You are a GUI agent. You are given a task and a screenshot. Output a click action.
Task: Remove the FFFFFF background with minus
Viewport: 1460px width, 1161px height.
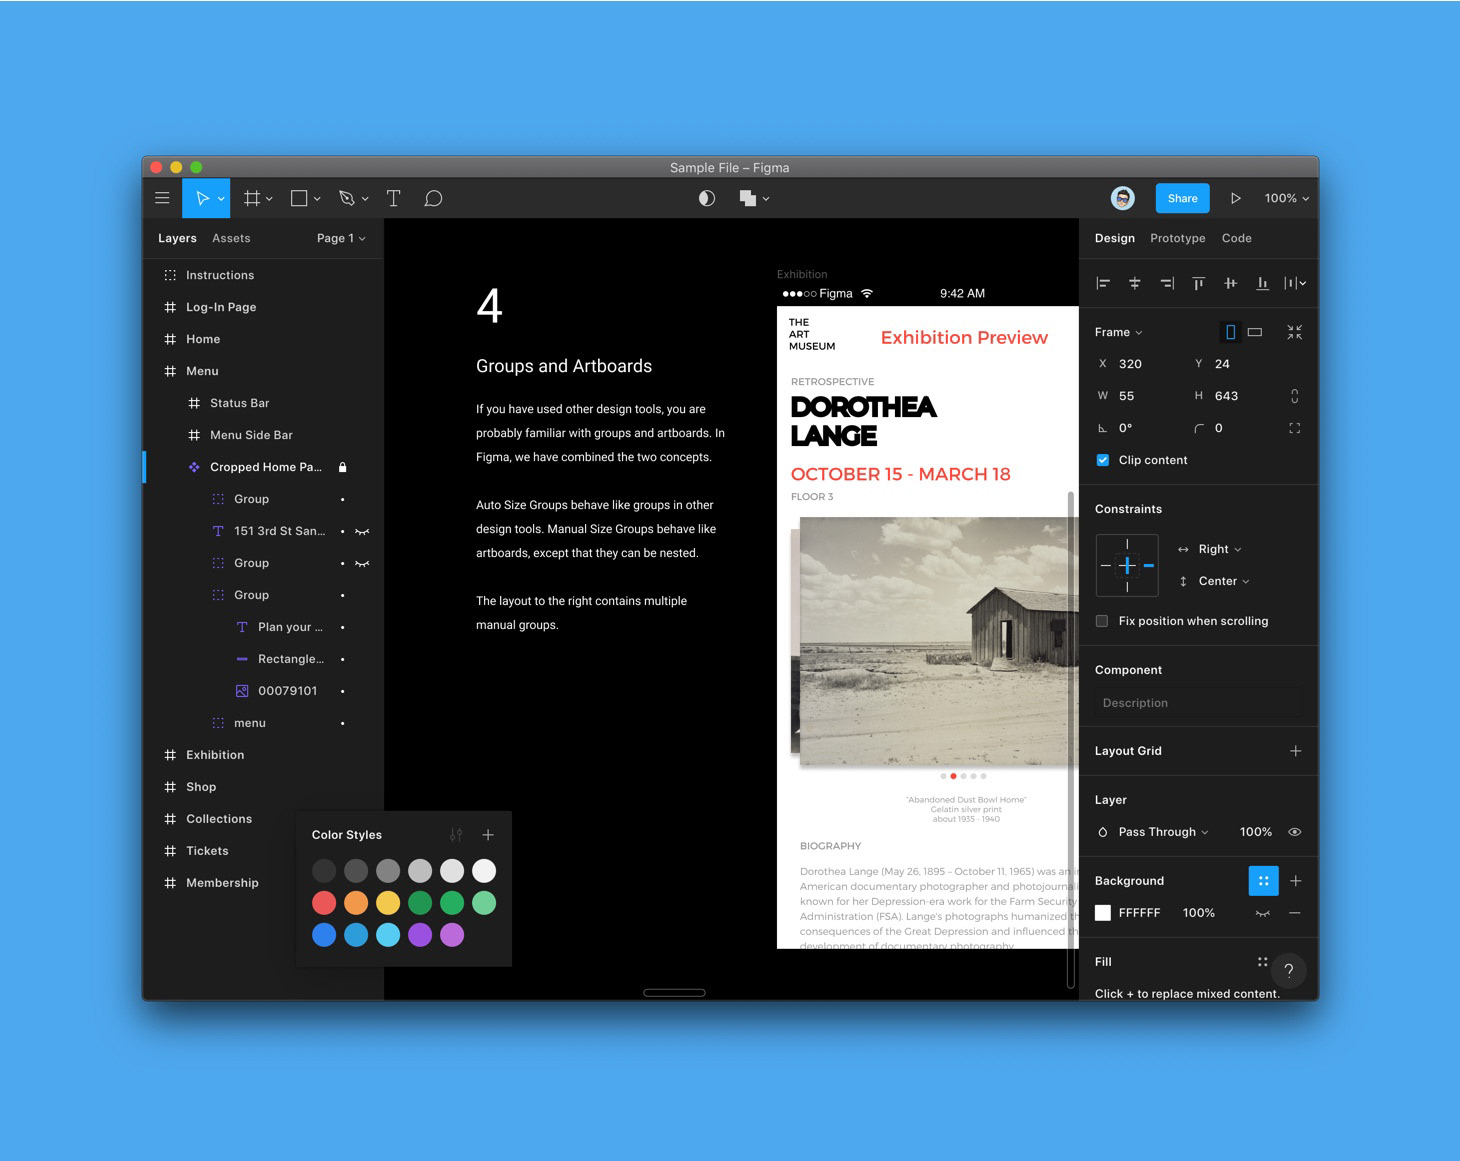tap(1295, 913)
